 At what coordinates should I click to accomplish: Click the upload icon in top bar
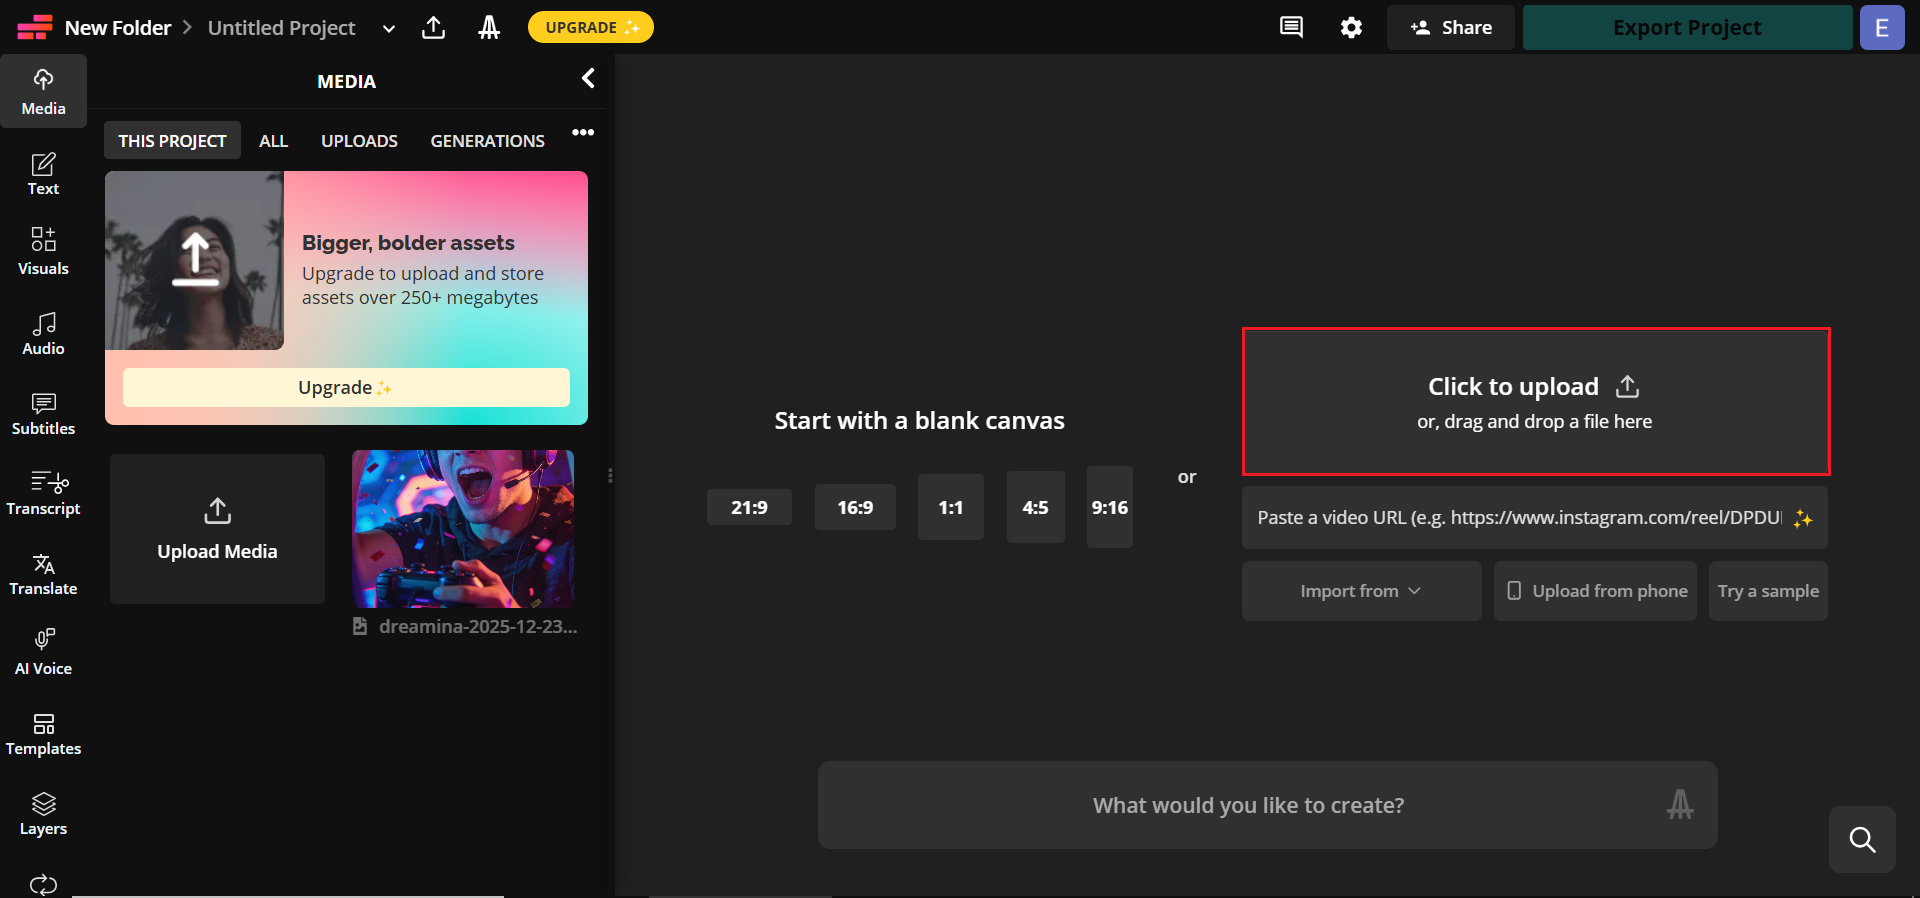pyautogui.click(x=433, y=27)
